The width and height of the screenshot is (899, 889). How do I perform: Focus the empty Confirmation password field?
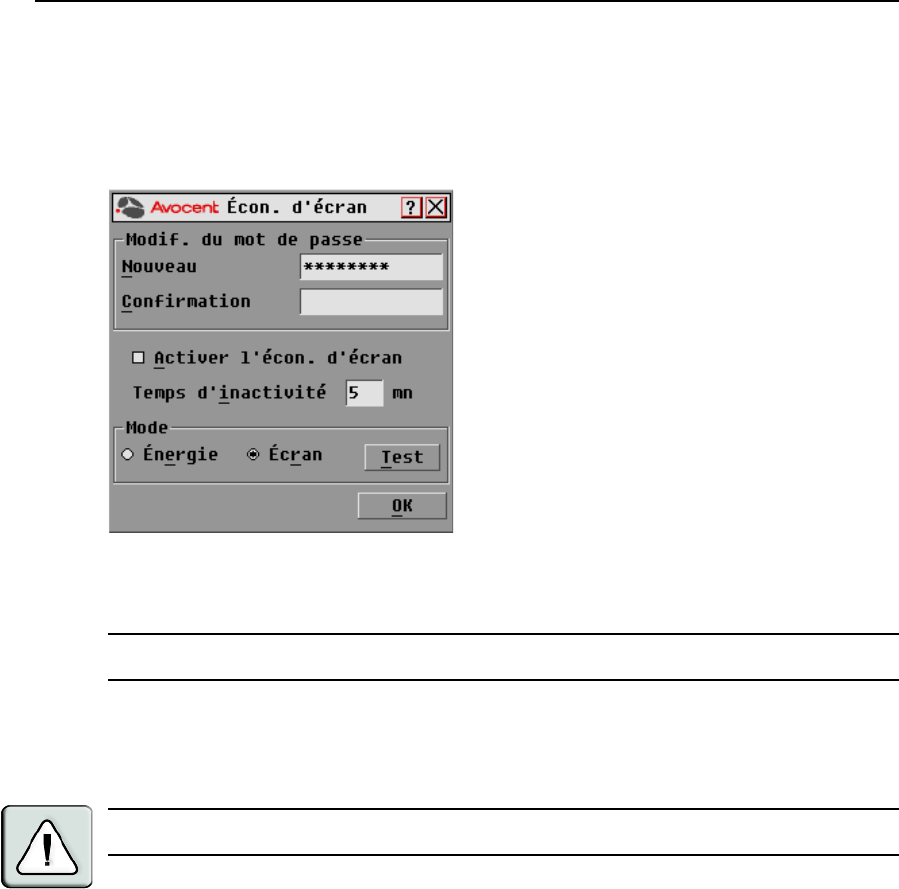click(372, 301)
